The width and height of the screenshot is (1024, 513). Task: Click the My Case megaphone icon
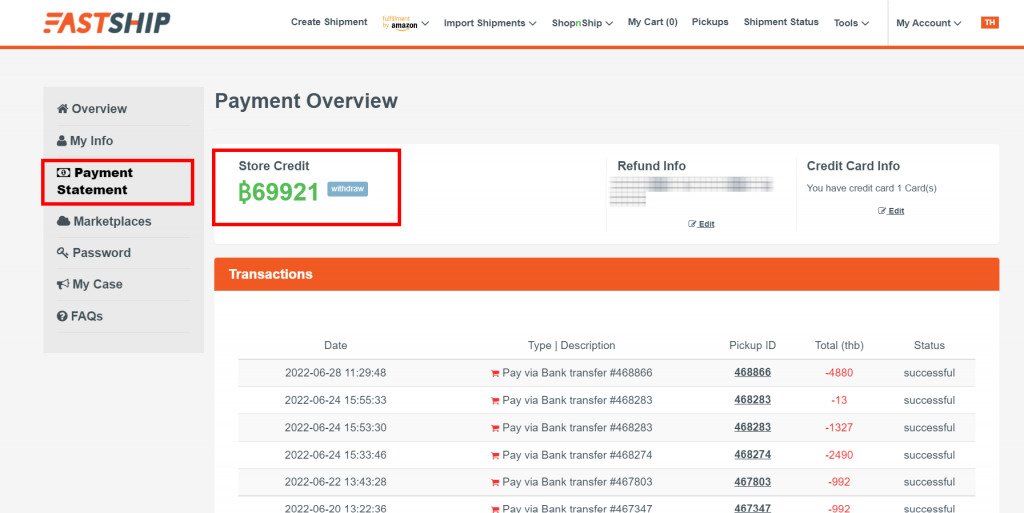pos(63,285)
